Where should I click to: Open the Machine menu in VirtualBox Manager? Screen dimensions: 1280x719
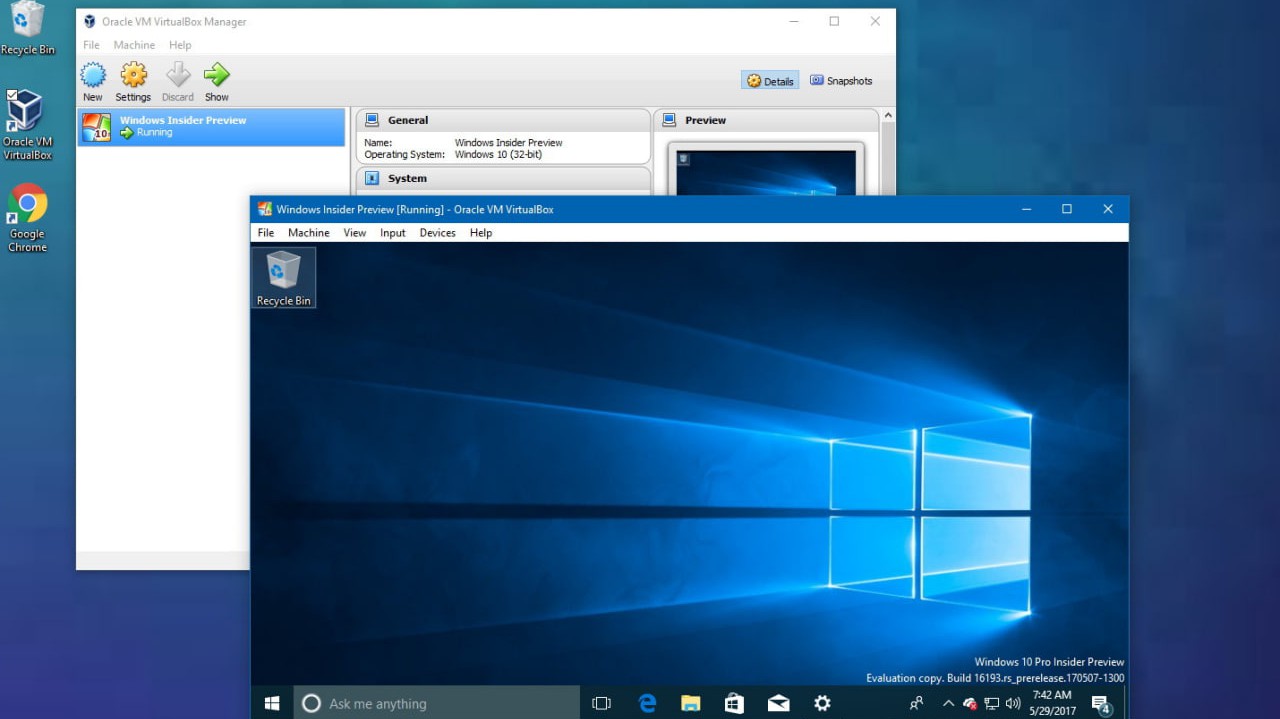pos(134,45)
